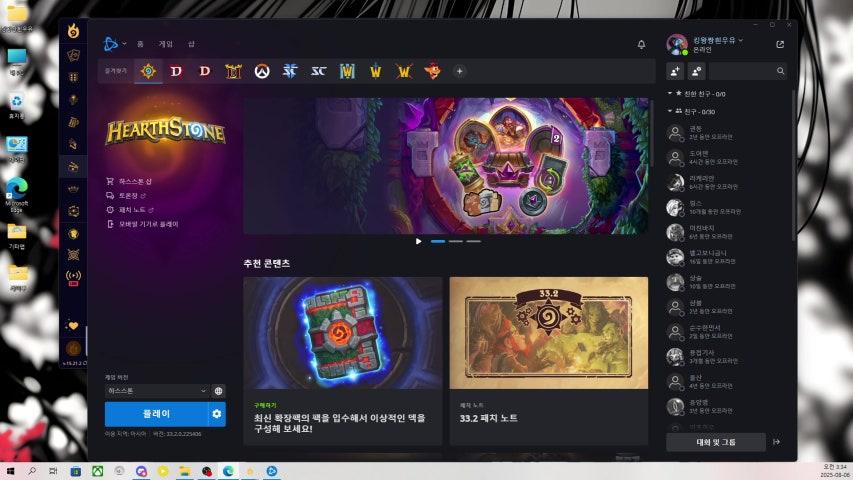Open the 하스스톤 game version dropdown
The height and width of the screenshot is (480, 853).
click(157, 391)
